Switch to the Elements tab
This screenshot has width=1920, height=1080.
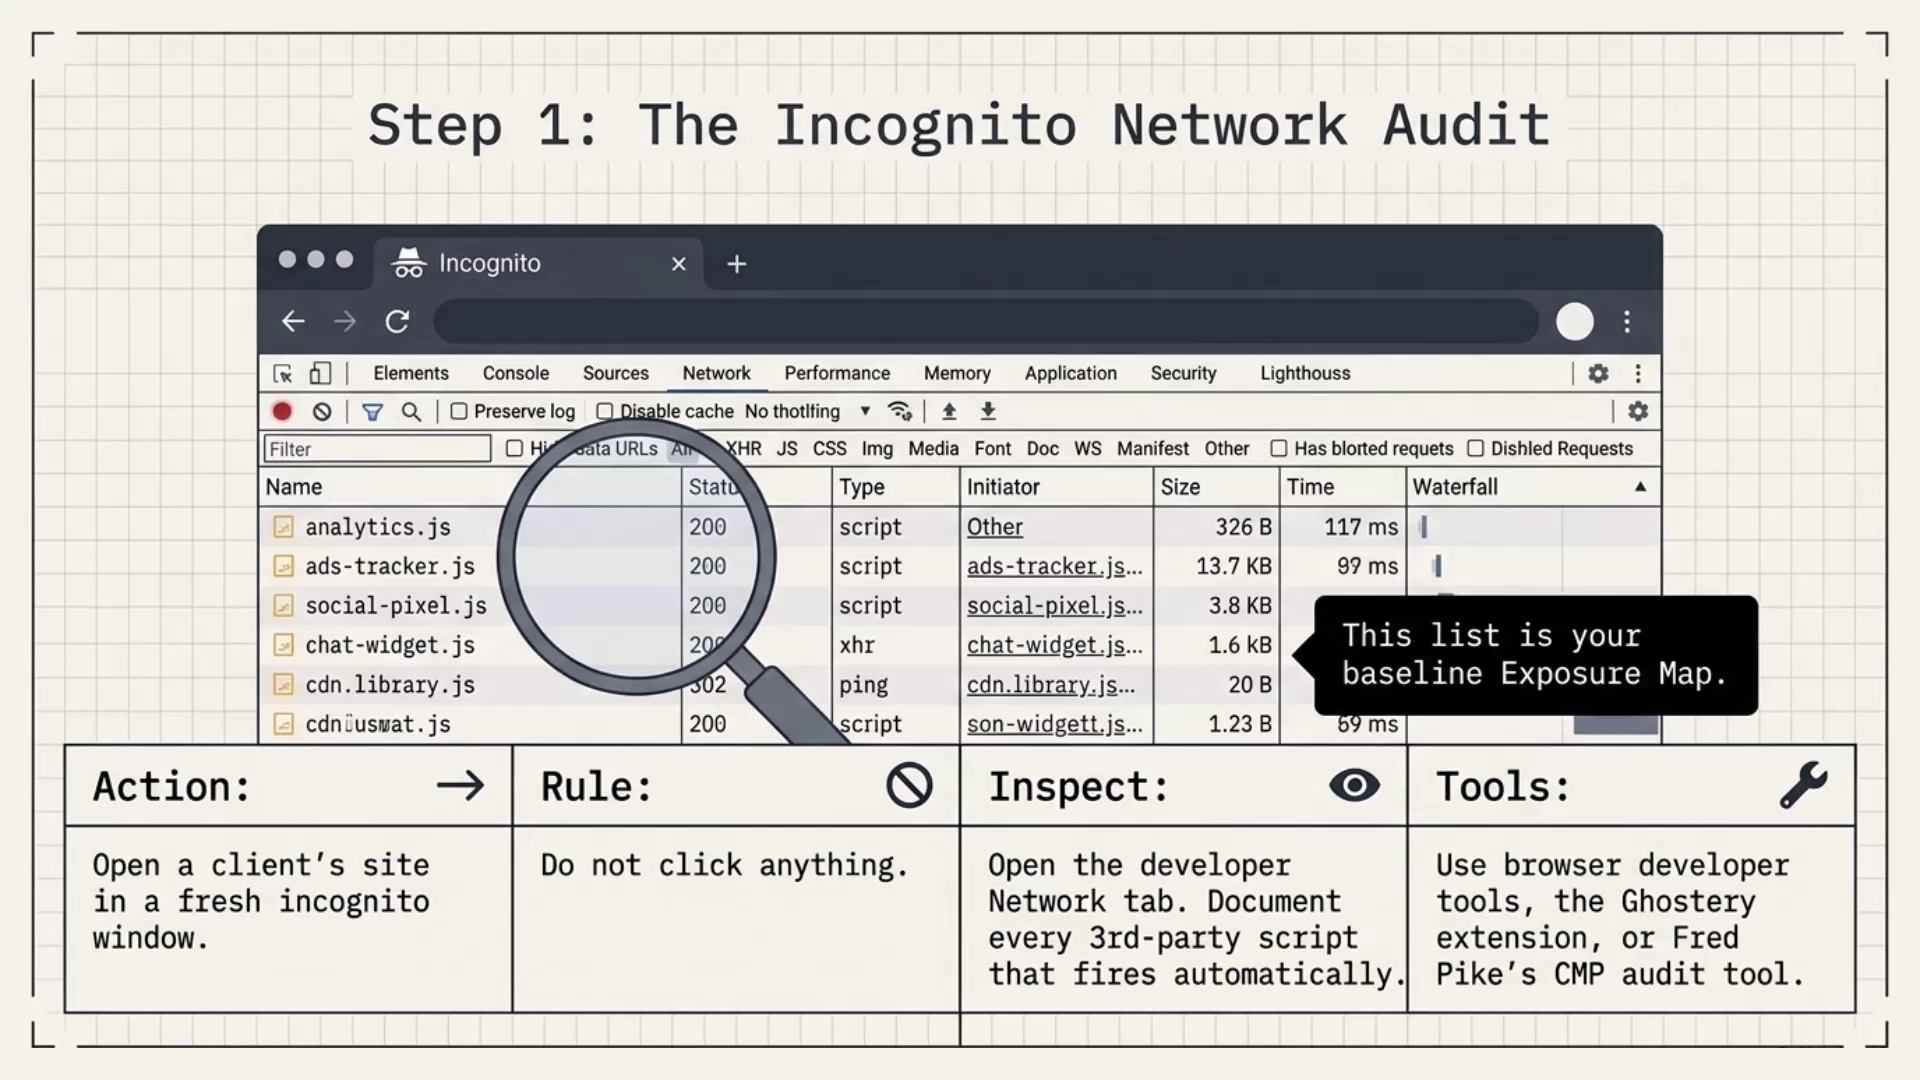411,373
